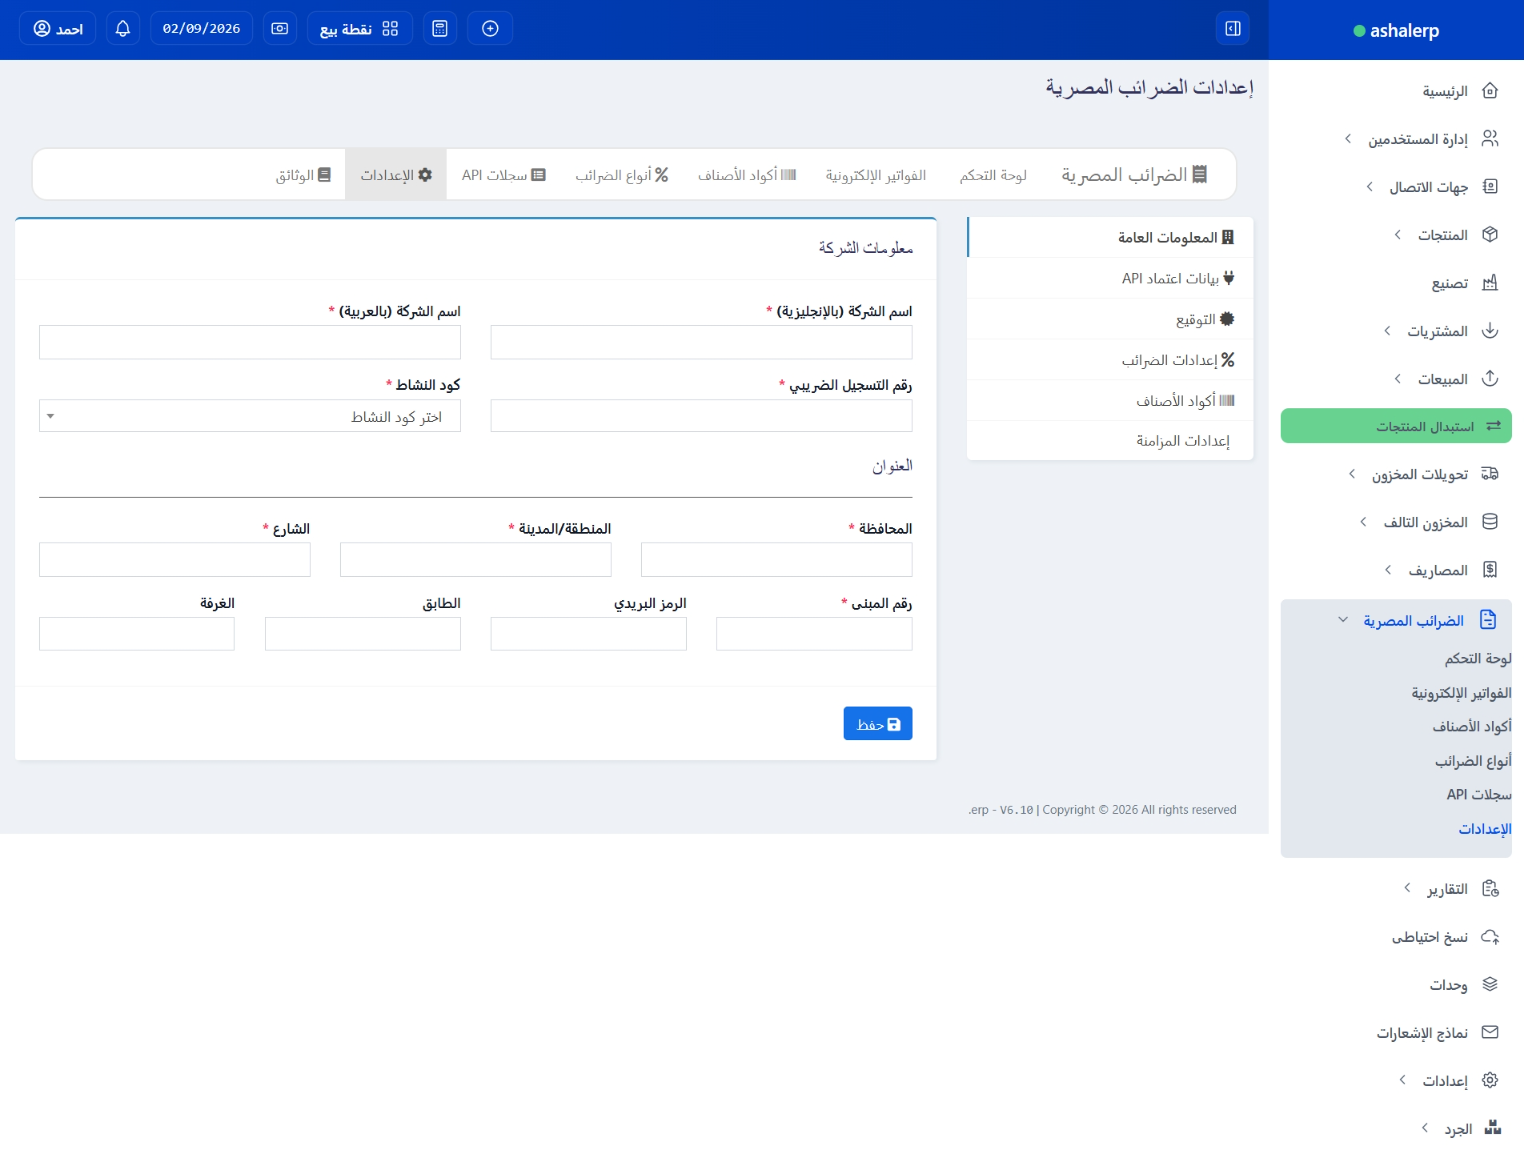
Task: Open the احمد user profile menu
Action: pyautogui.click(x=58, y=29)
